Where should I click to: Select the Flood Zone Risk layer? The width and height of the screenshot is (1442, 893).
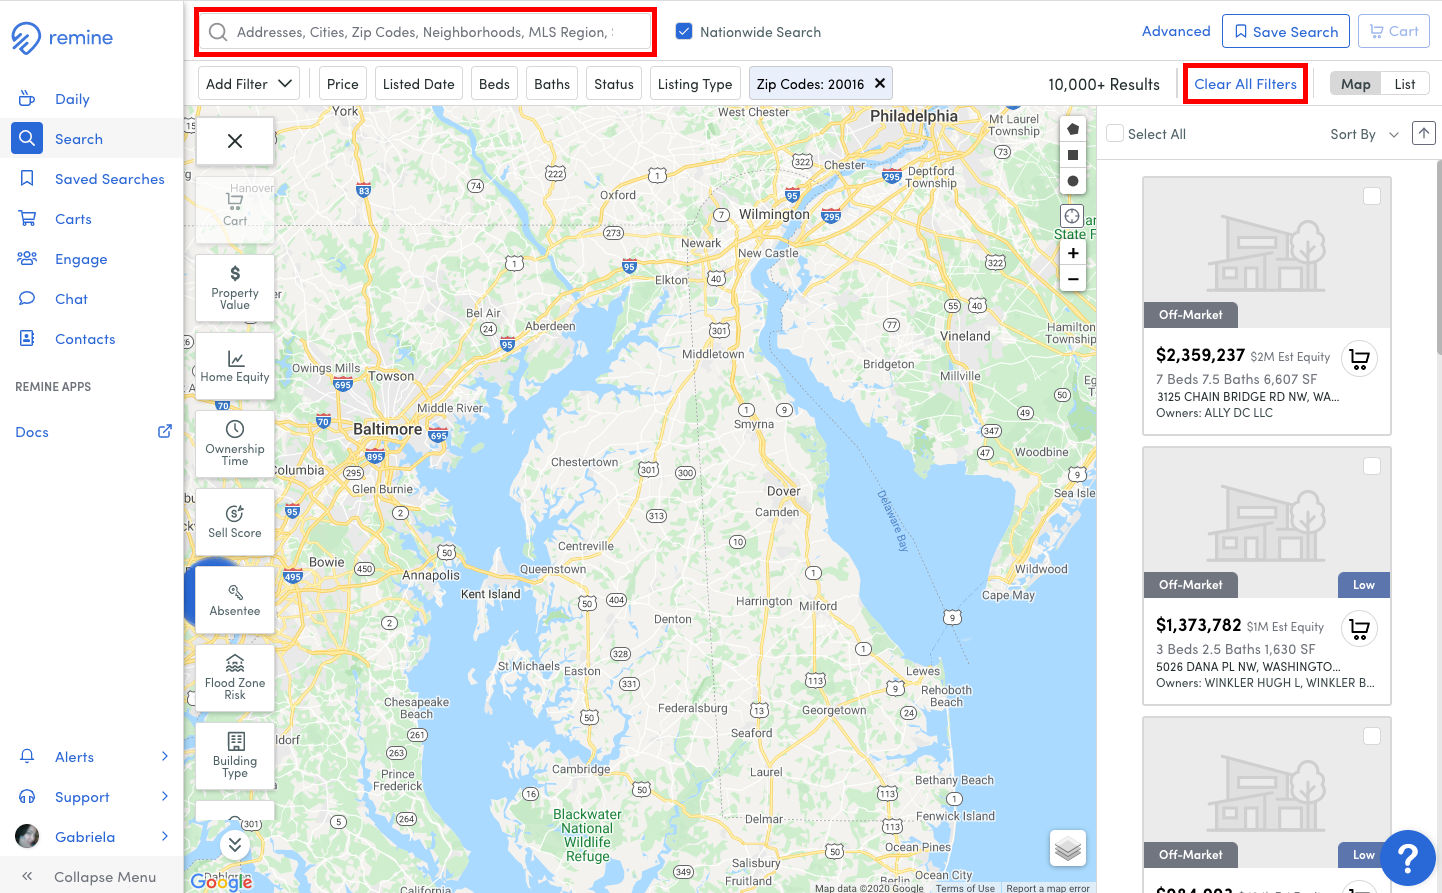pyautogui.click(x=235, y=678)
